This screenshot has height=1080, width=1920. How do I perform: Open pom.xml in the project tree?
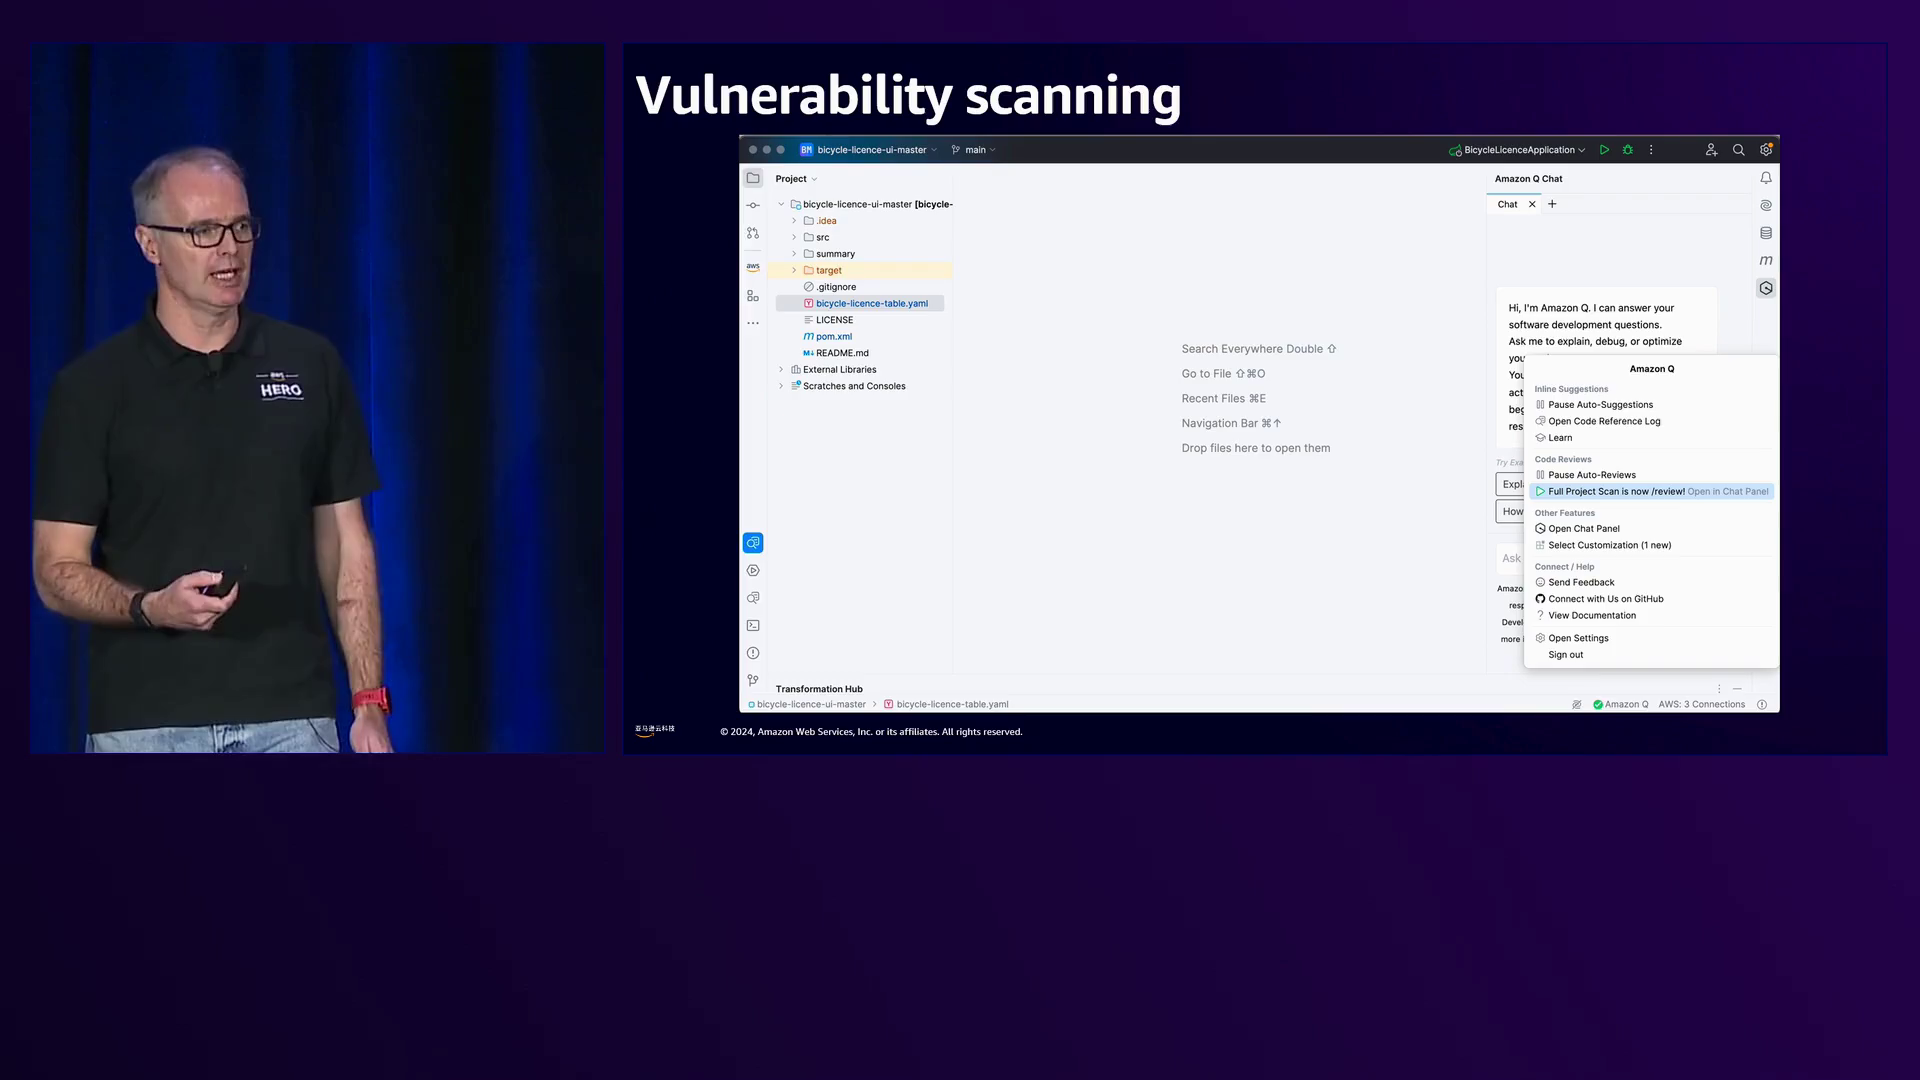[833, 337]
